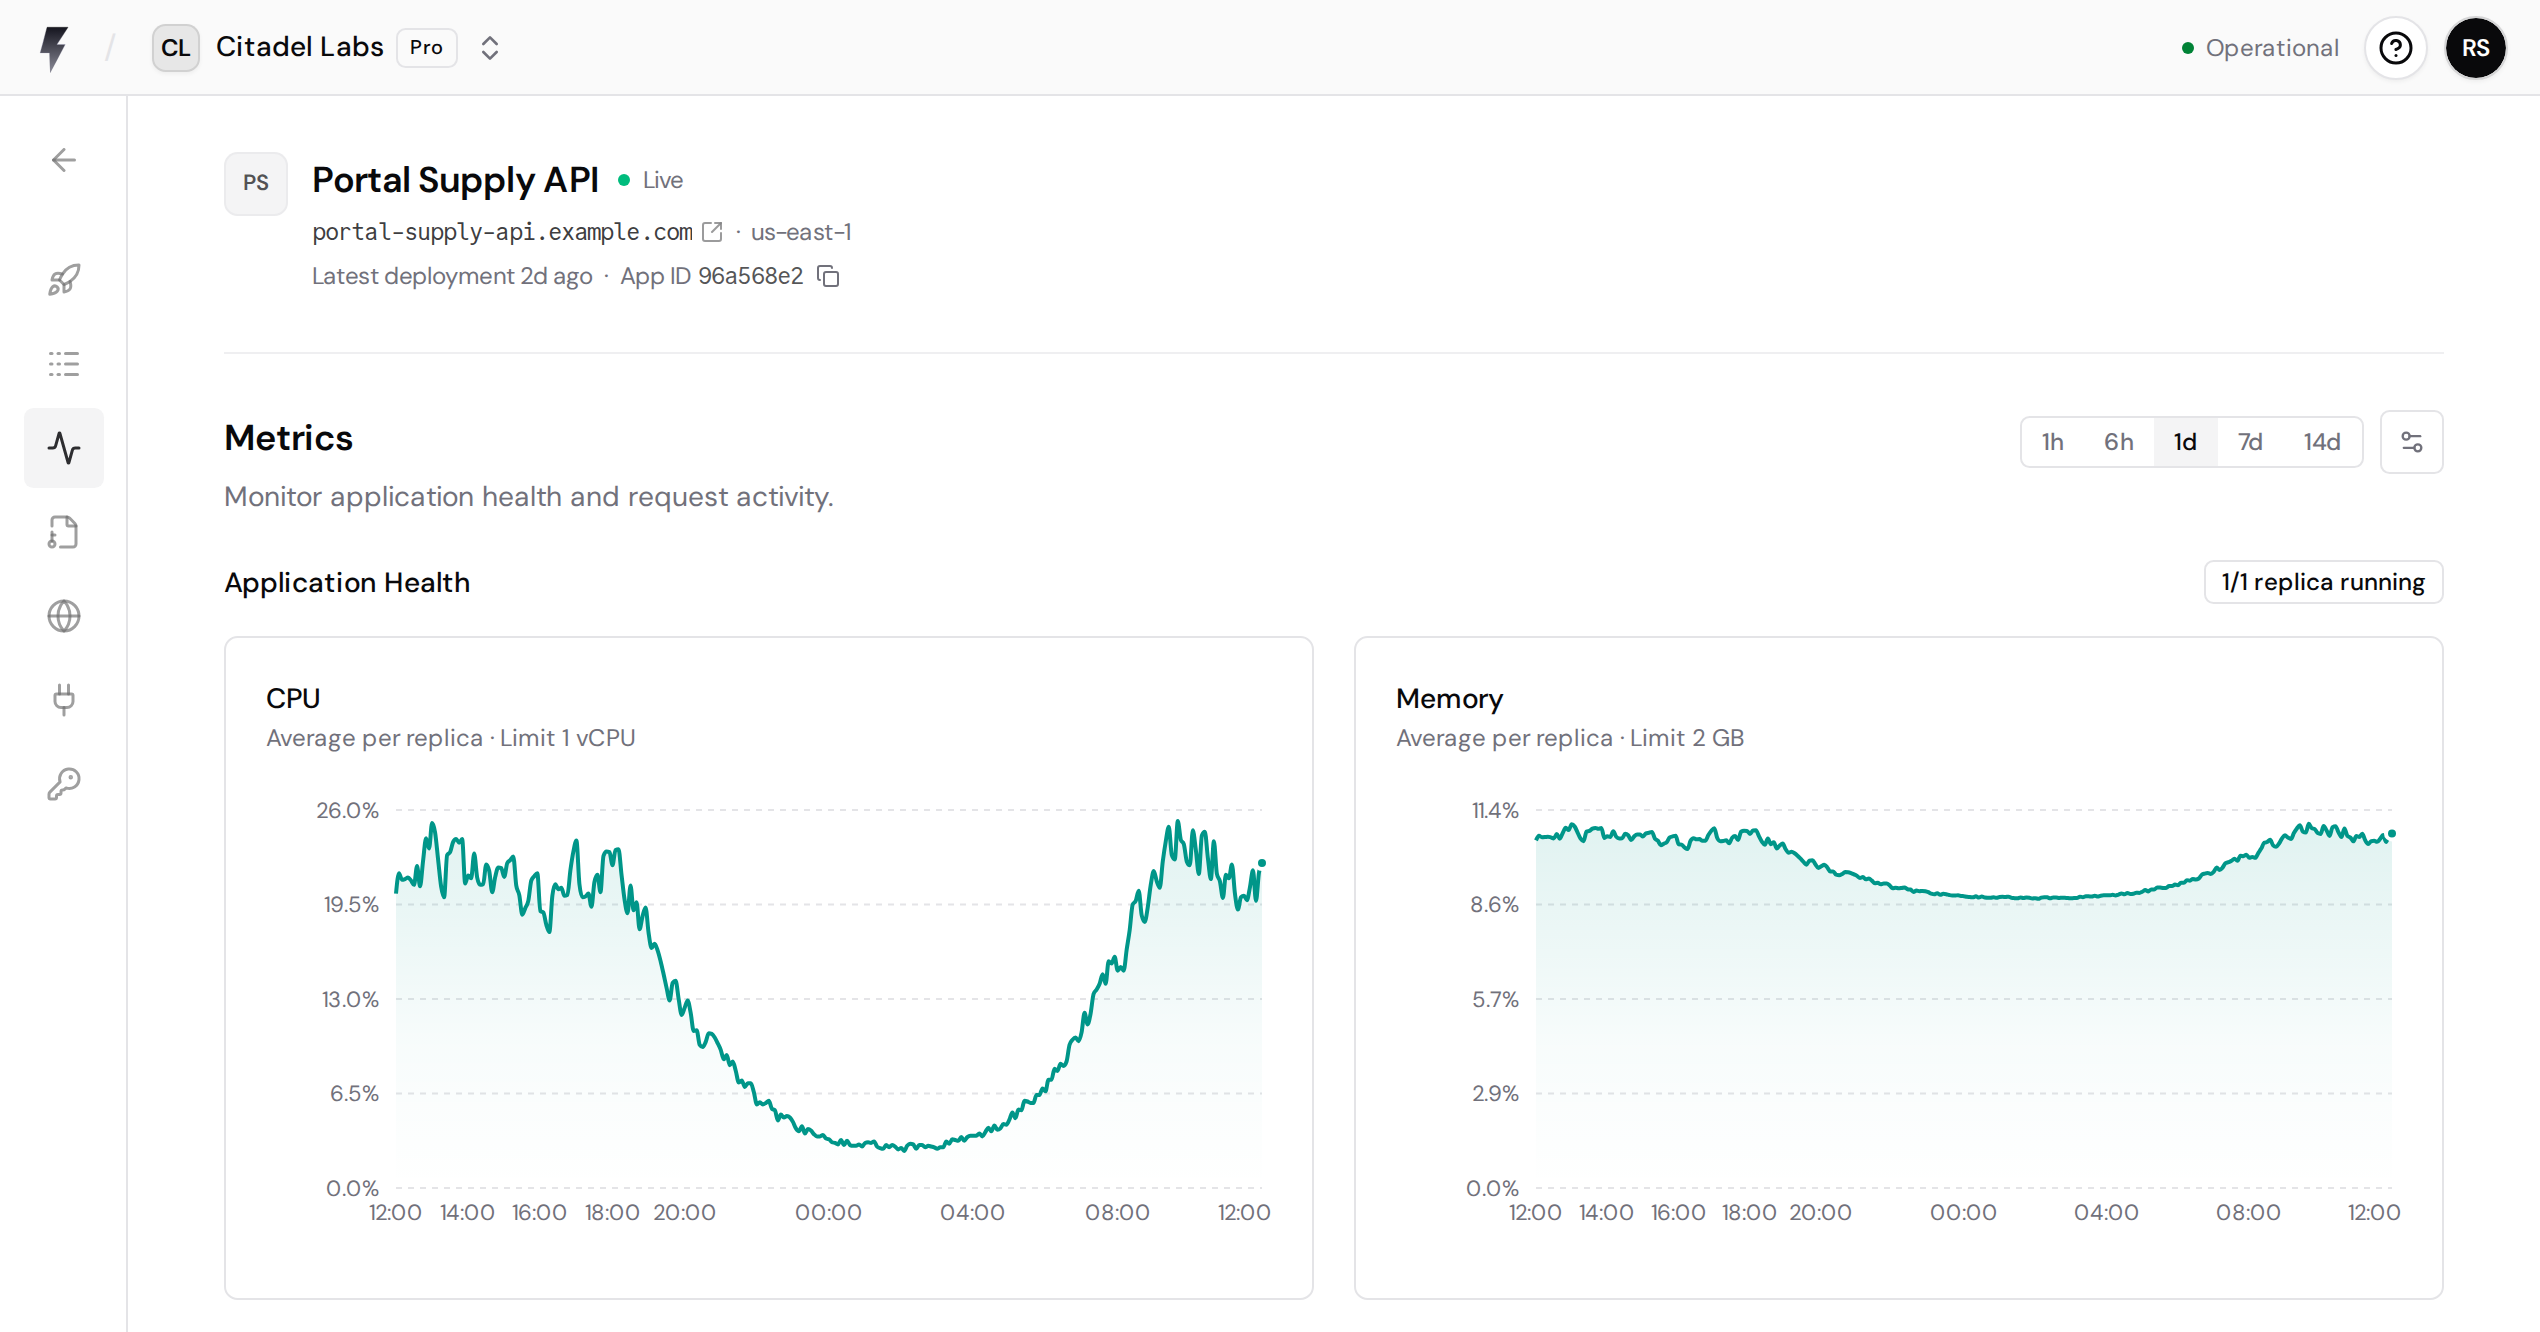Click the Memory chart 04:00 time label

(2106, 1212)
